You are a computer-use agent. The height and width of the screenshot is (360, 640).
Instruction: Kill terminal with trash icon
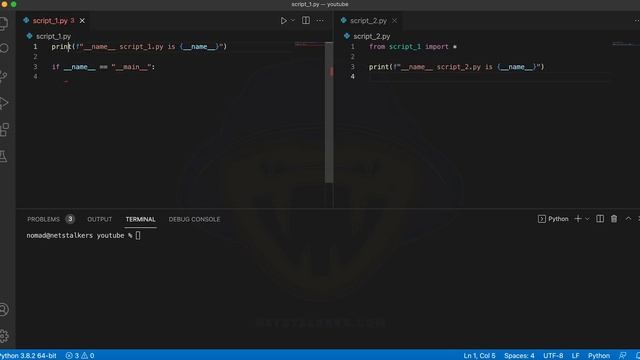pyautogui.click(x=614, y=219)
